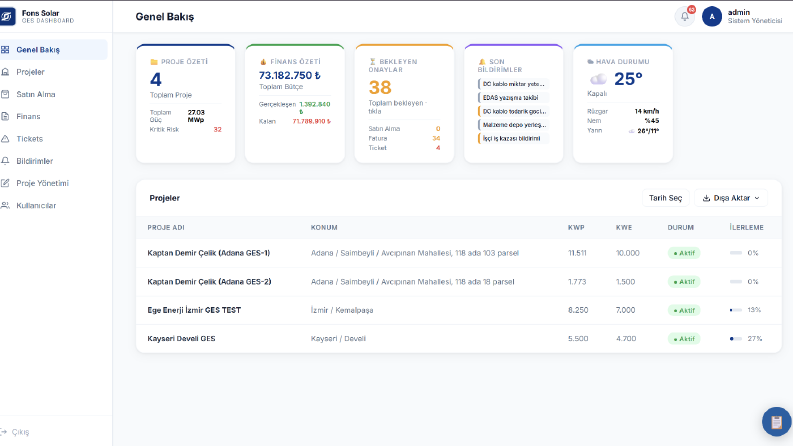The width and height of the screenshot is (793, 446).
Task: Click the KONUM column header
Action: tap(324, 228)
